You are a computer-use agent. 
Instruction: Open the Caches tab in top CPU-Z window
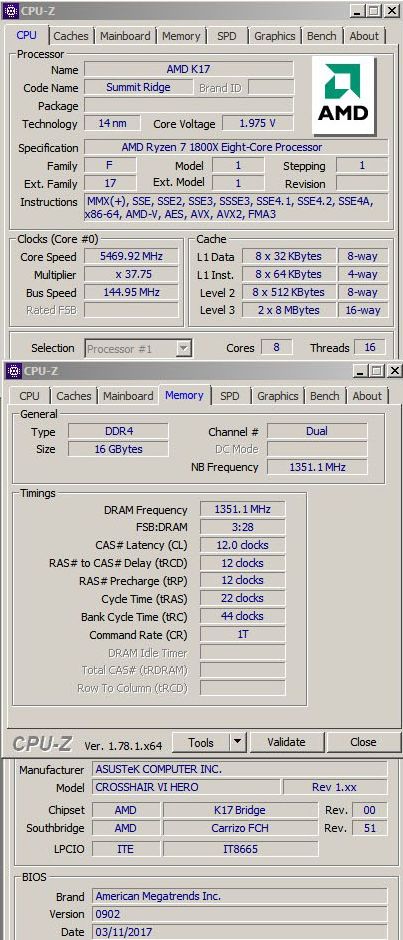click(x=71, y=36)
